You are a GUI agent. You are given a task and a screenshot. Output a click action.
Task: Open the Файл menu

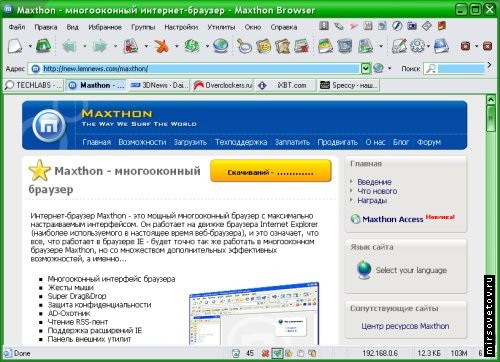tap(17, 27)
